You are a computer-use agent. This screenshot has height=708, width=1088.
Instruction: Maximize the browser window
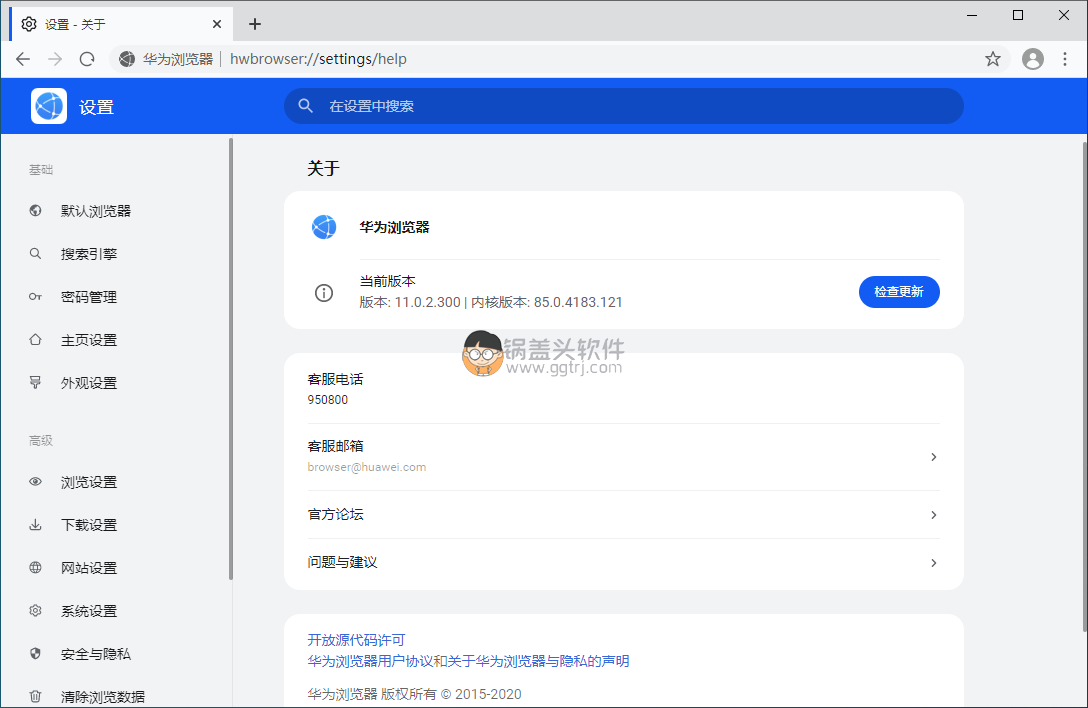(1018, 15)
